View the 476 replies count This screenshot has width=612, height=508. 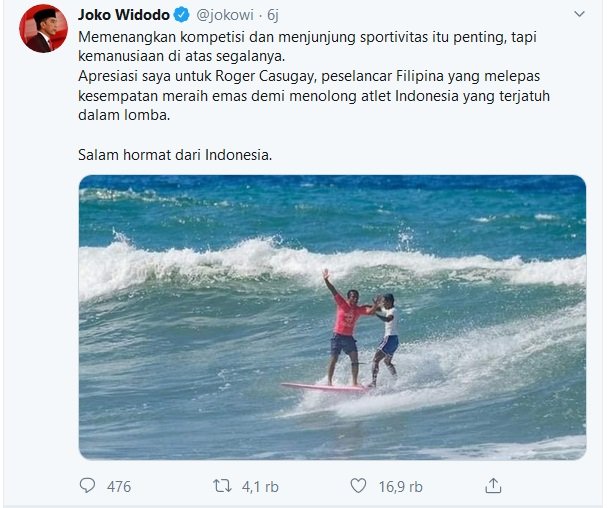point(119,487)
